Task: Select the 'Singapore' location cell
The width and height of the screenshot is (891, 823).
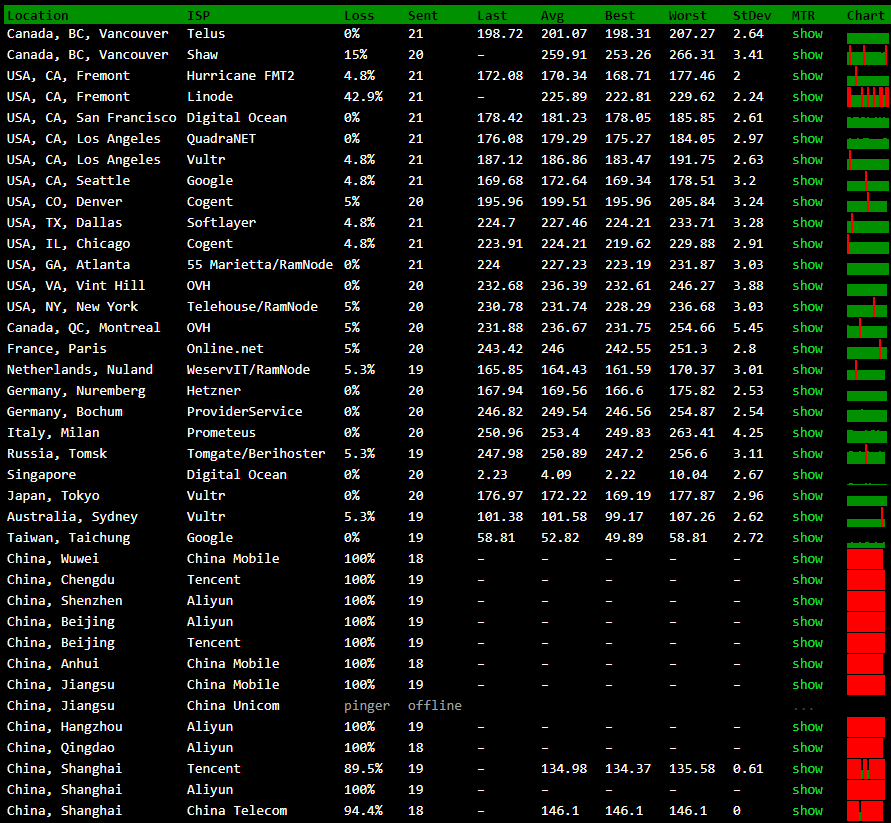Action: coord(41,475)
